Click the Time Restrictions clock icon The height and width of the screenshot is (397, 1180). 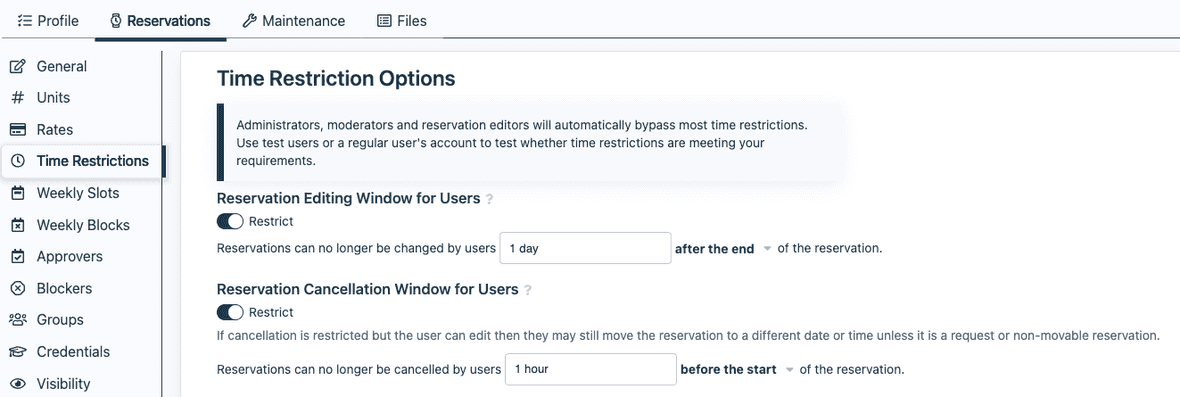coord(18,161)
